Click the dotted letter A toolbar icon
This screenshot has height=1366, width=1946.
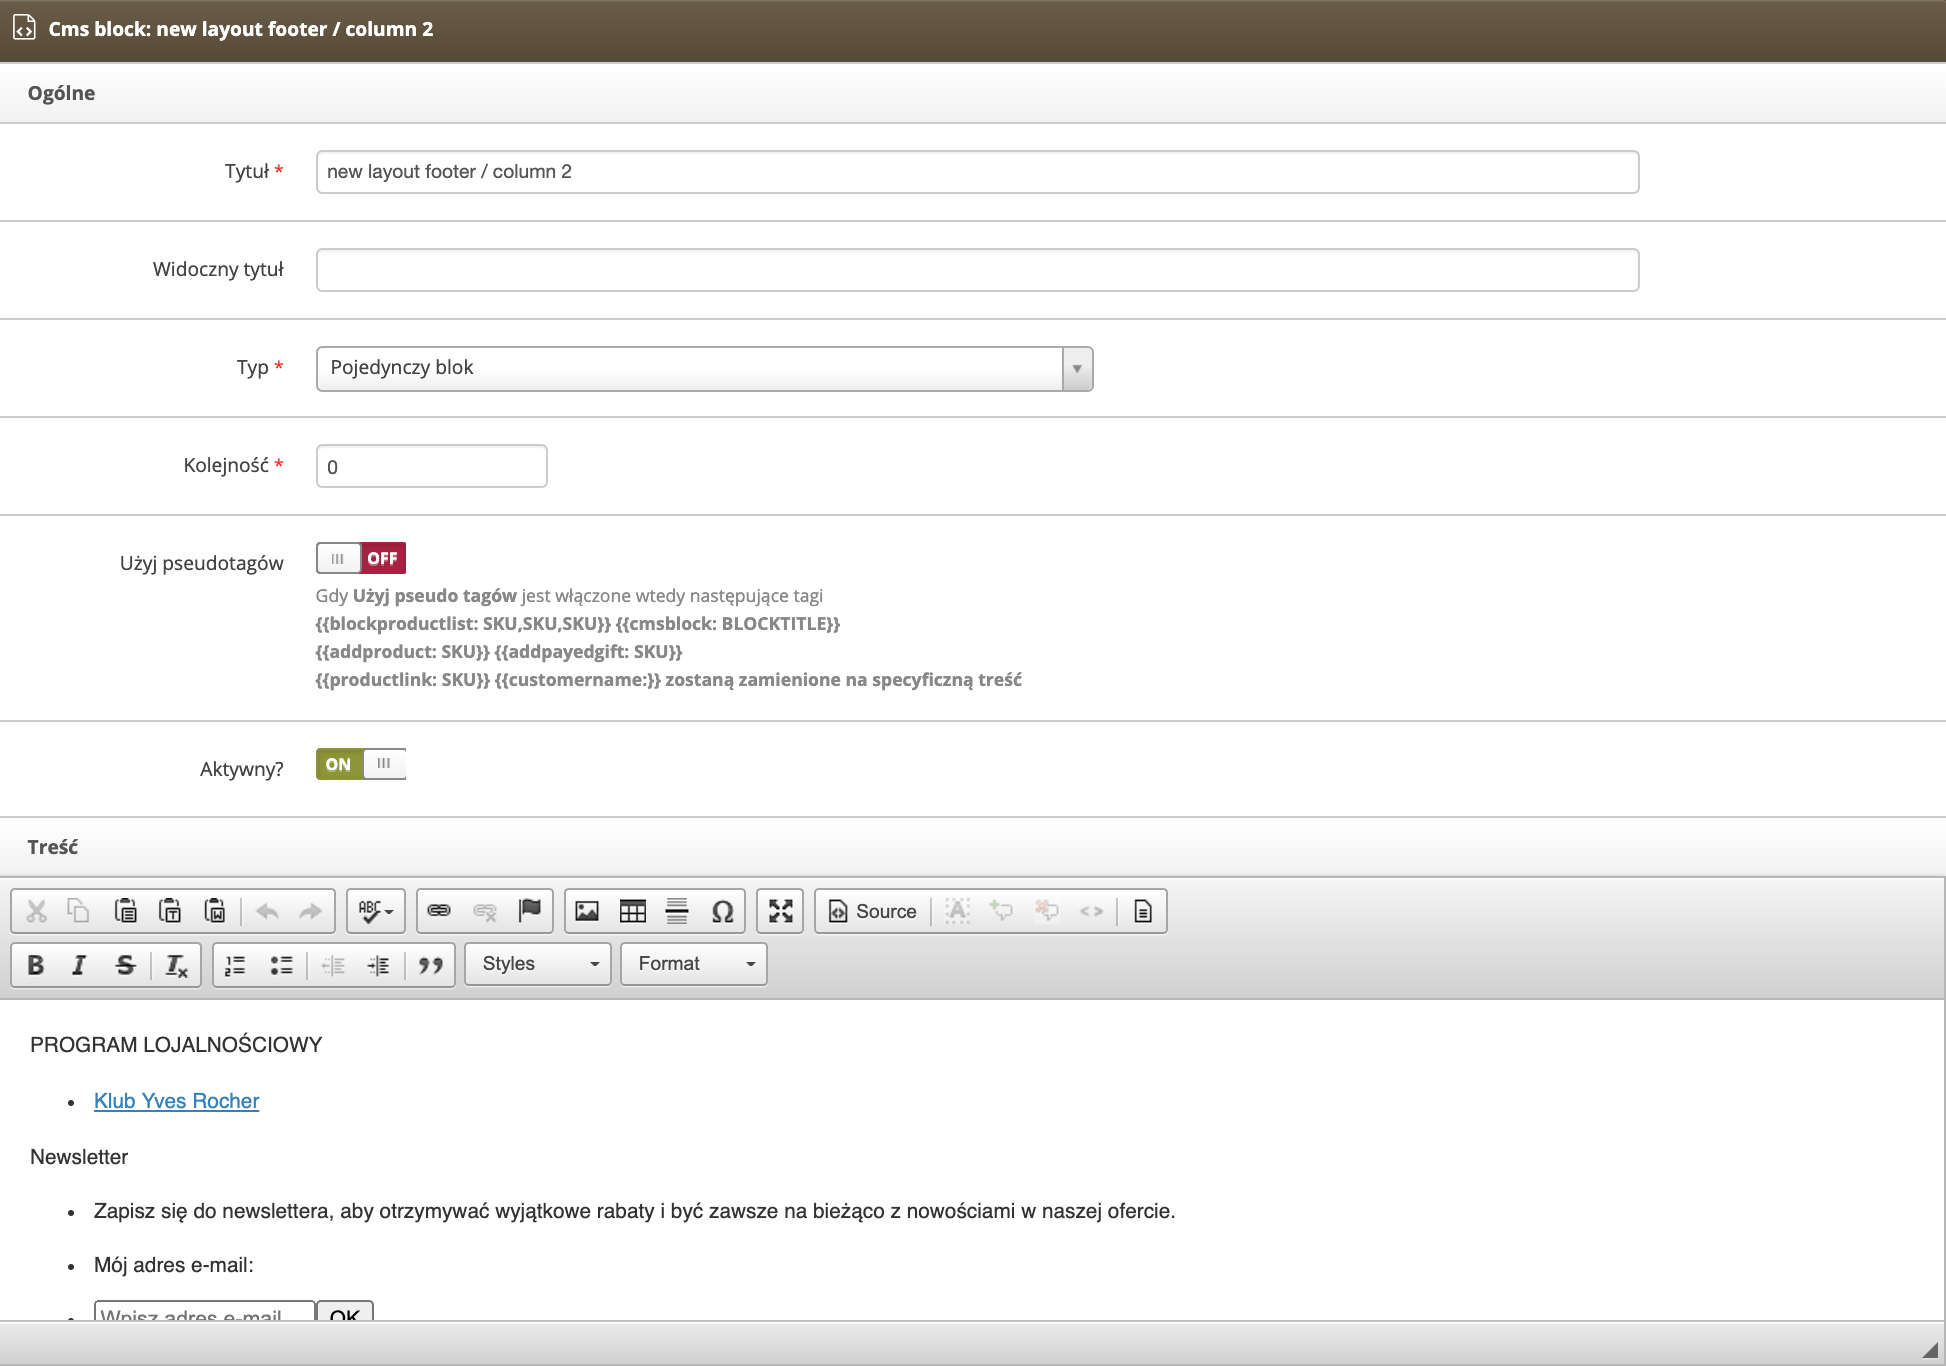pos(957,911)
